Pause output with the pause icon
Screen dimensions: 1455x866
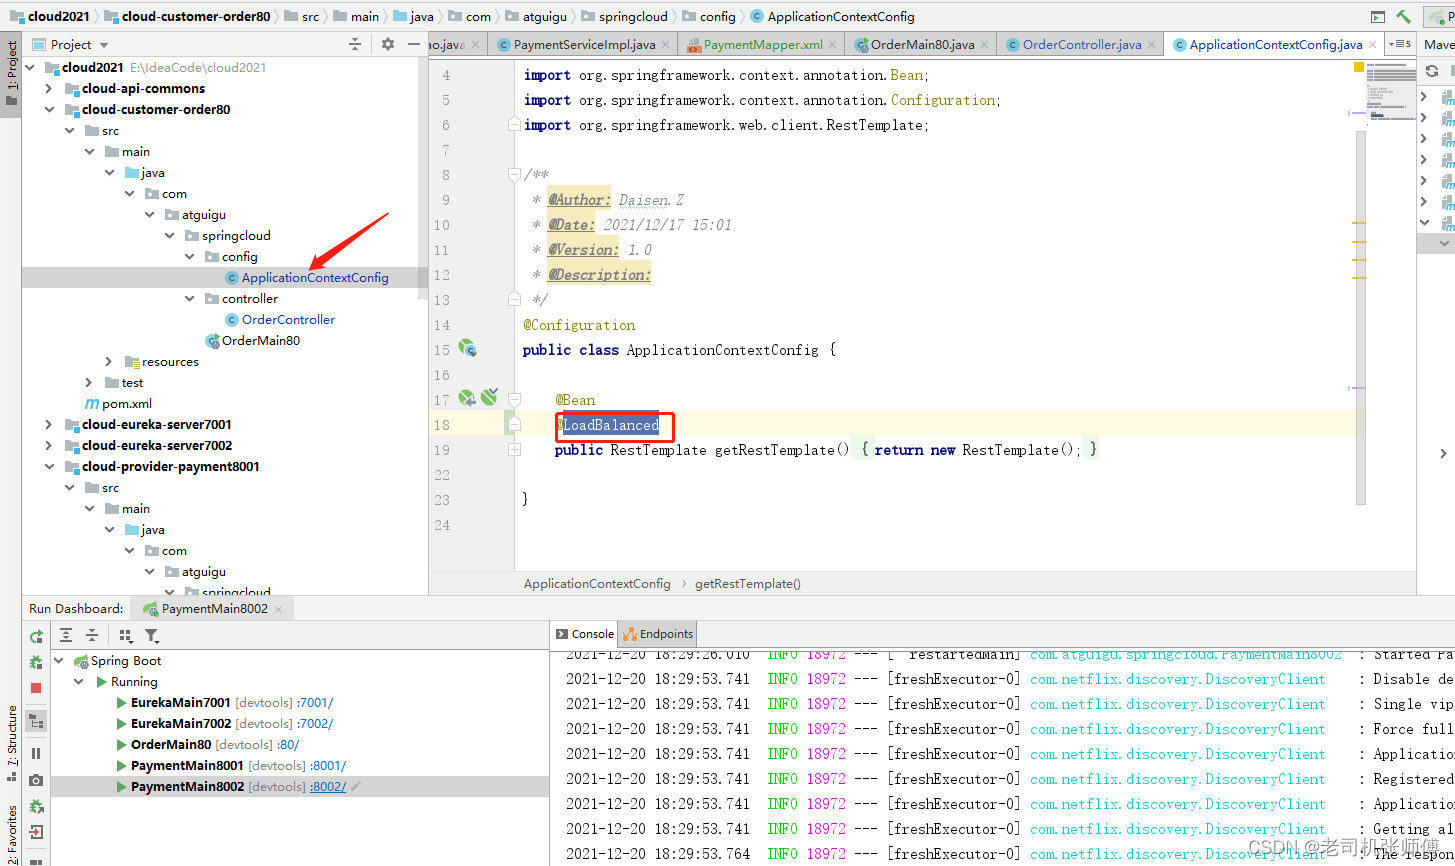(x=36, y=753)
